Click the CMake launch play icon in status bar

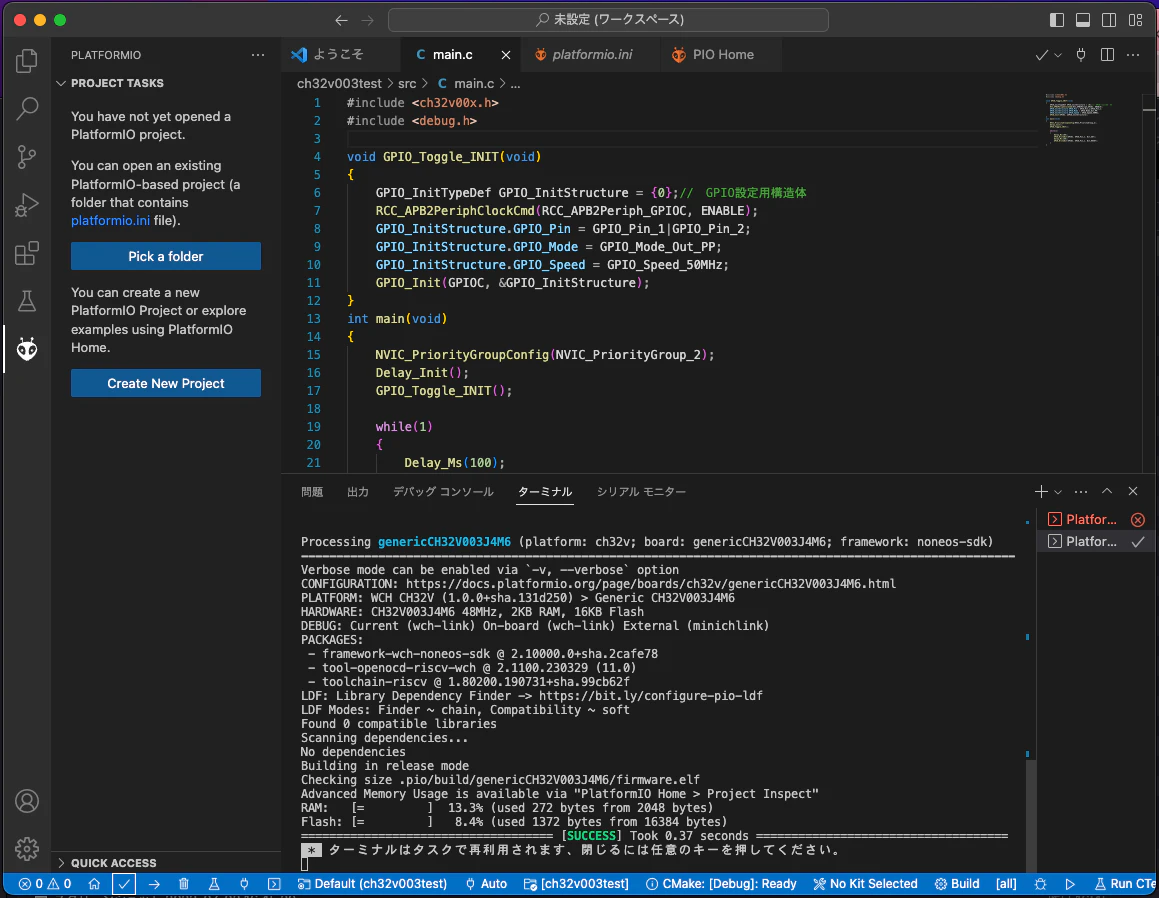pyautogui.click(x=1070, y=884)
